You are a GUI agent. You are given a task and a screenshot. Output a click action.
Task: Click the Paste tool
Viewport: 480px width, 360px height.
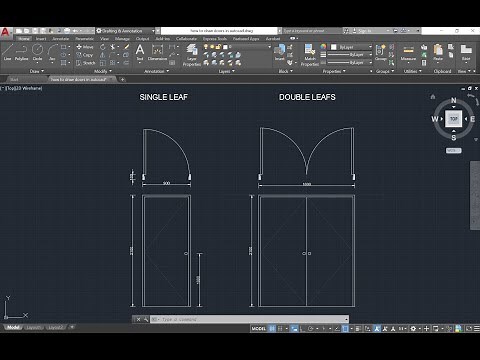pyautogui.click(x=438, y=53)
